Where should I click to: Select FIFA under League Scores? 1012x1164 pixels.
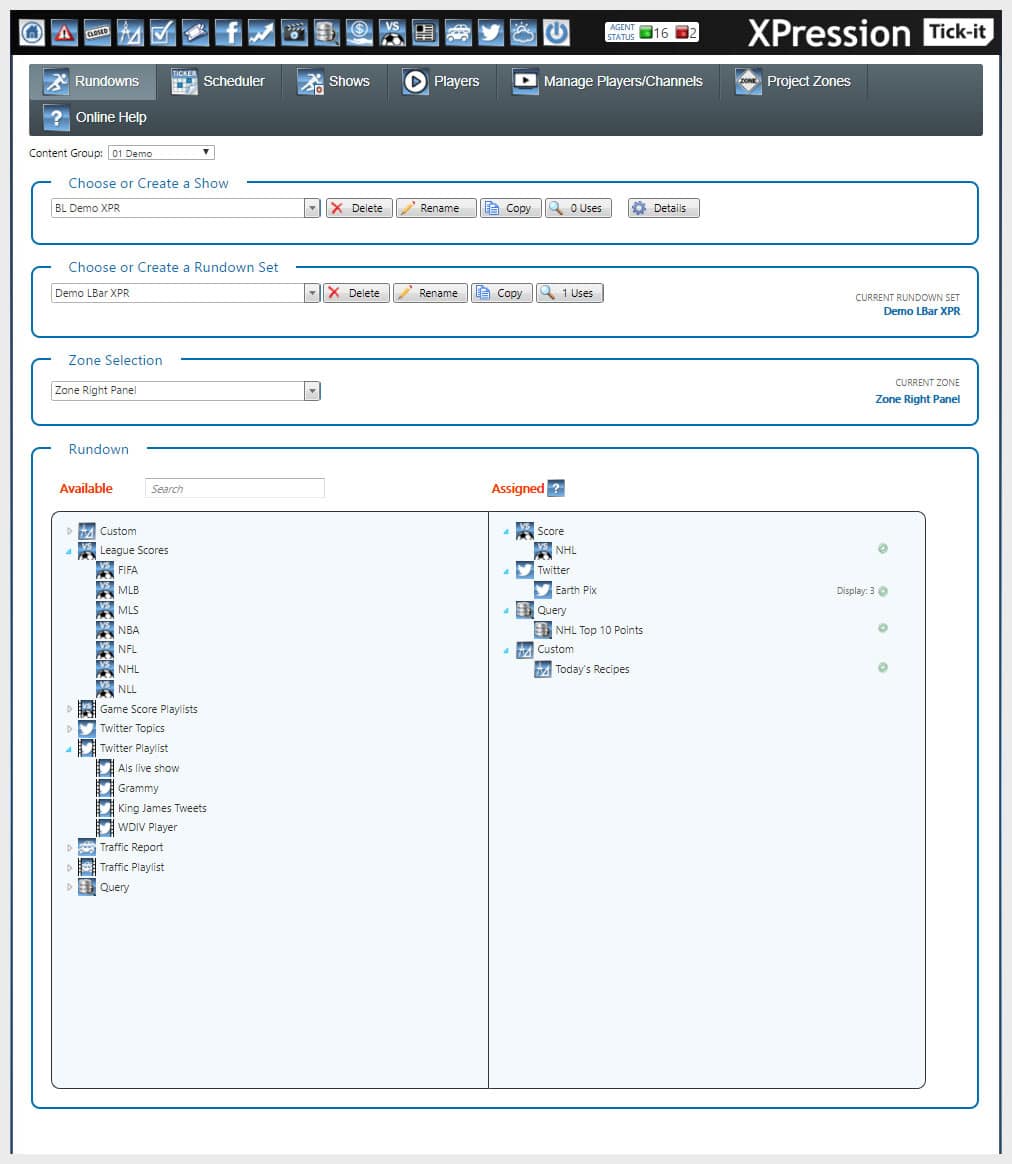(128, 570)
